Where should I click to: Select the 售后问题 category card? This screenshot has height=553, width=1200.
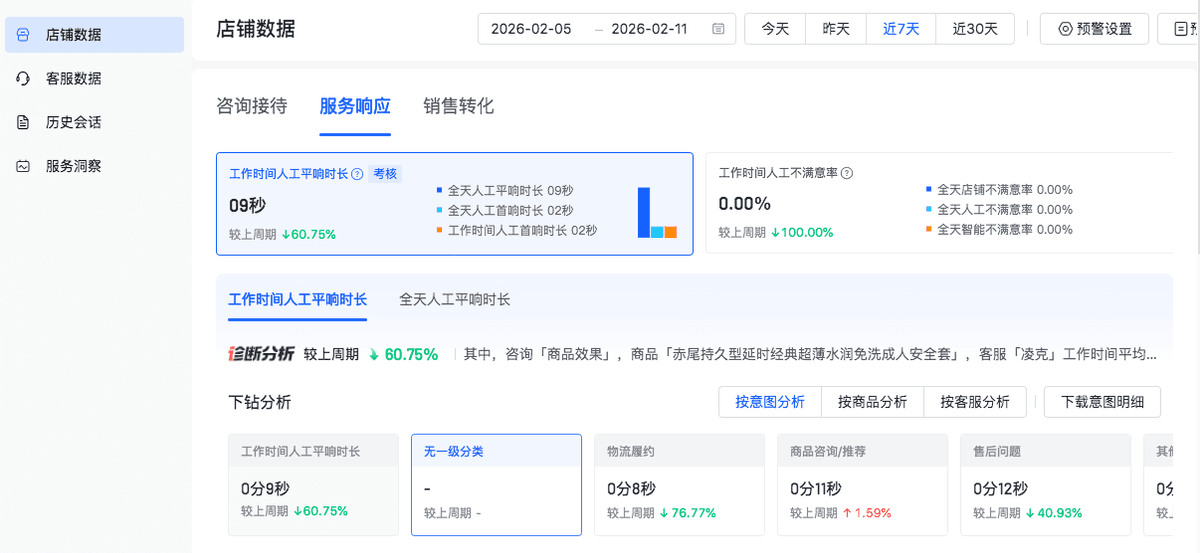click(1045, 485)
